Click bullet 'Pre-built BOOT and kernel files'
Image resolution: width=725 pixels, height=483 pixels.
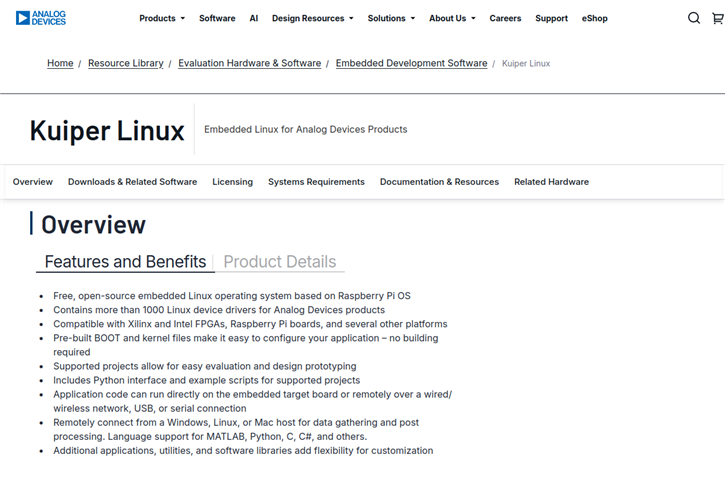(x=246, y=345)
